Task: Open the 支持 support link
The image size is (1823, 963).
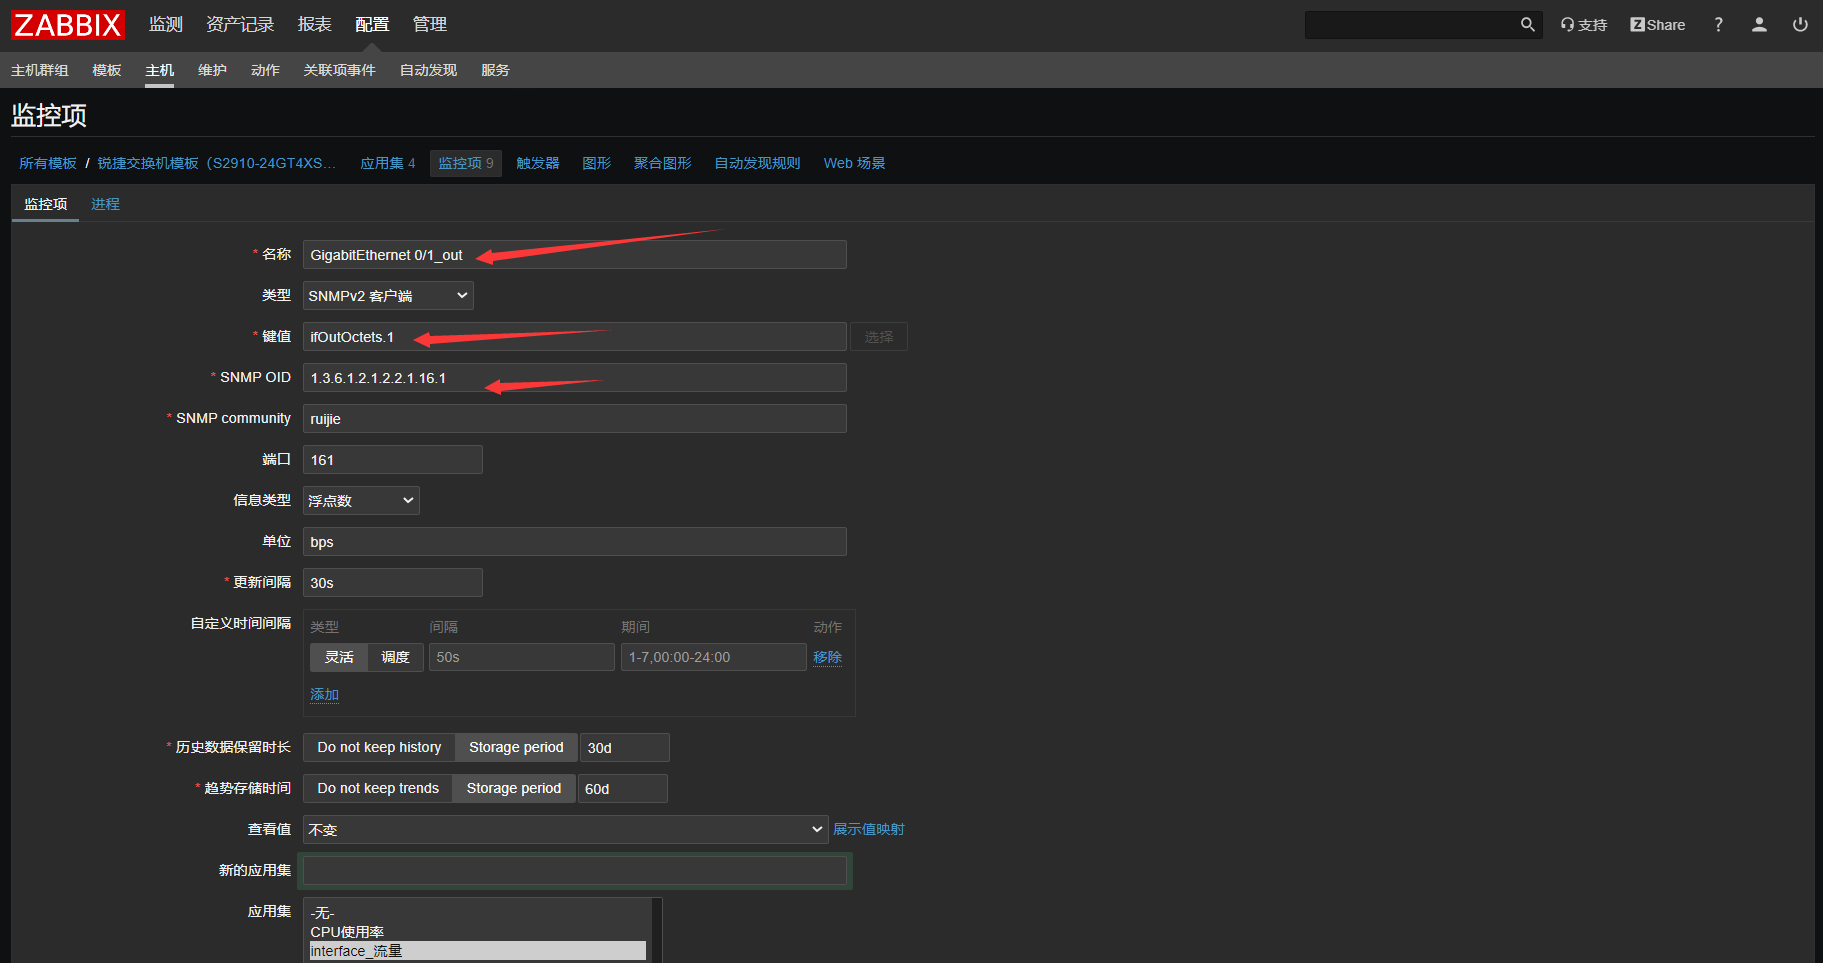Action: [x=1584, y=25]
